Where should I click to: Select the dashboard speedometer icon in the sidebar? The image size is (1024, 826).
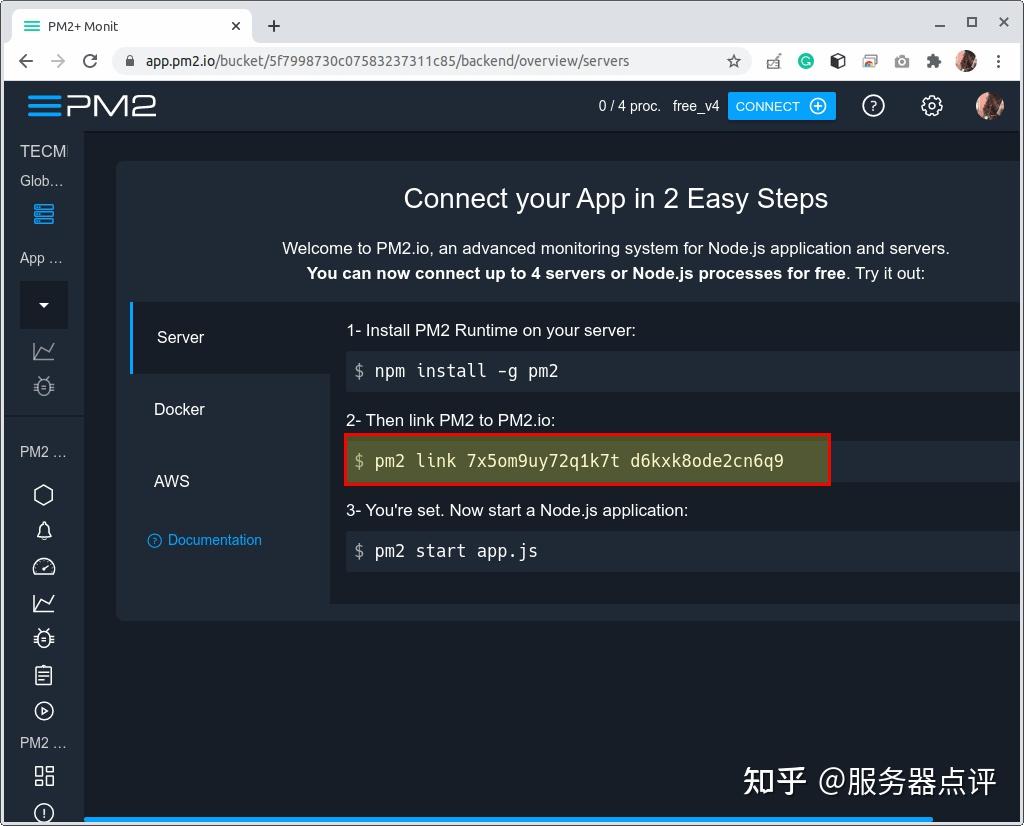point(43,566)
